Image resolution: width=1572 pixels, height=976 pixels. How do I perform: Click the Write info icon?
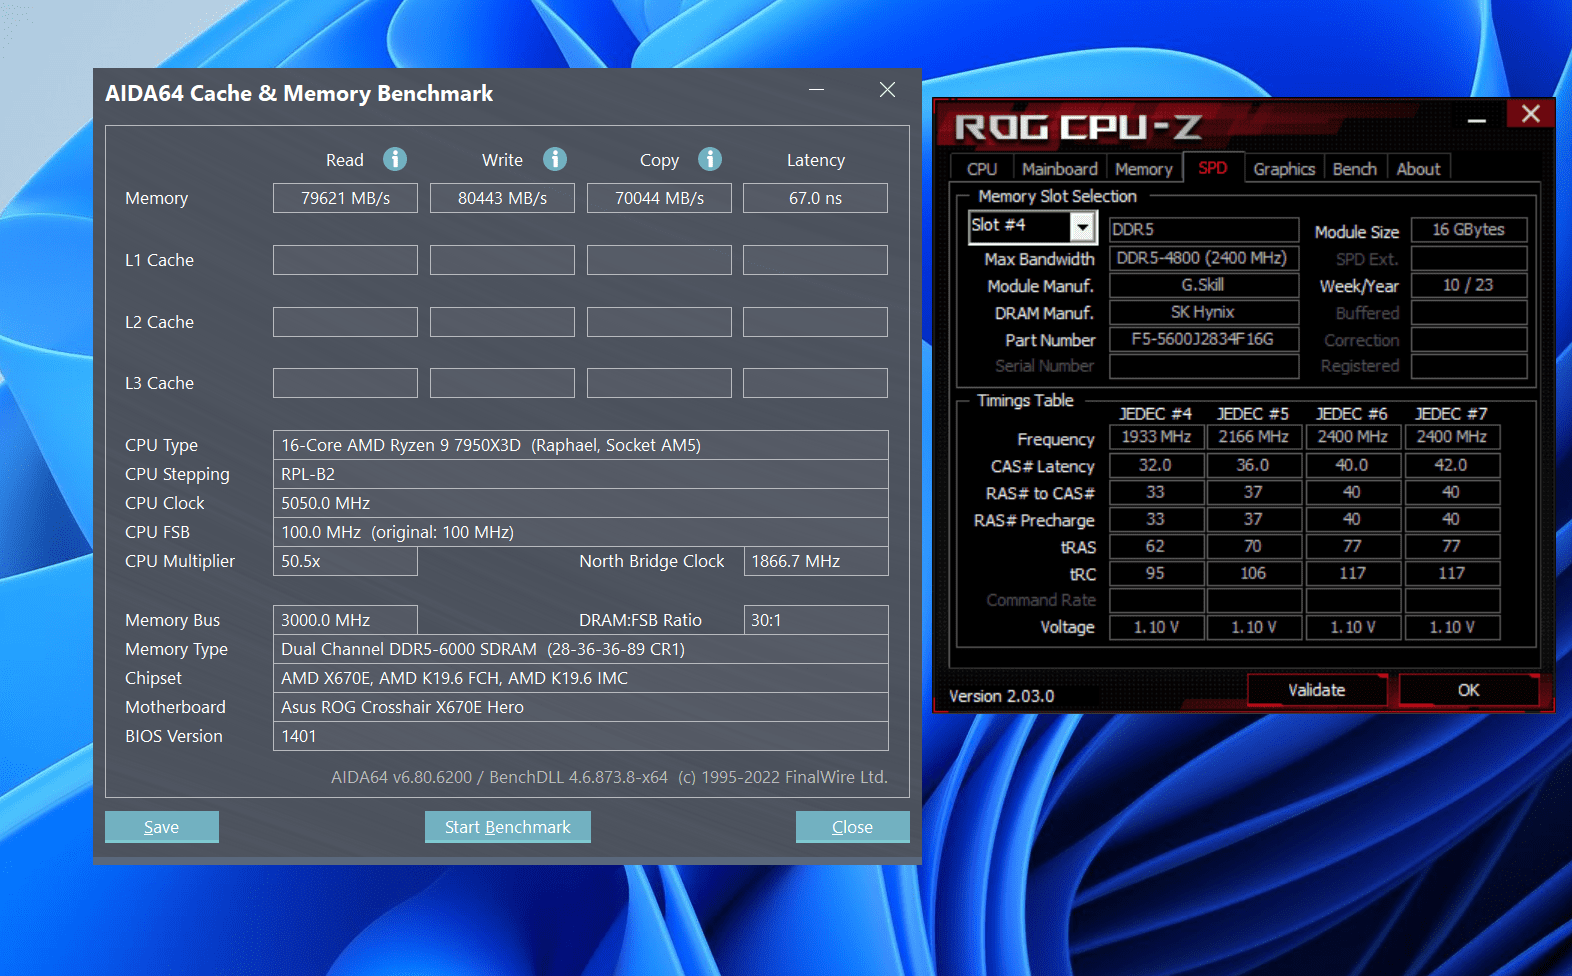pos(555,159)
